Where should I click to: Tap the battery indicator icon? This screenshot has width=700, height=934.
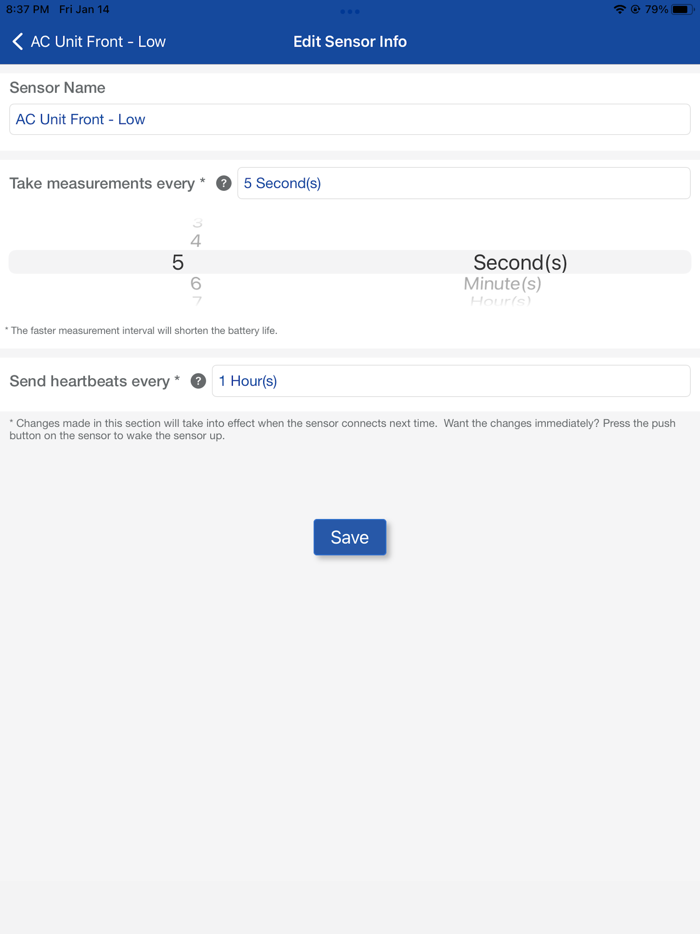682,9
